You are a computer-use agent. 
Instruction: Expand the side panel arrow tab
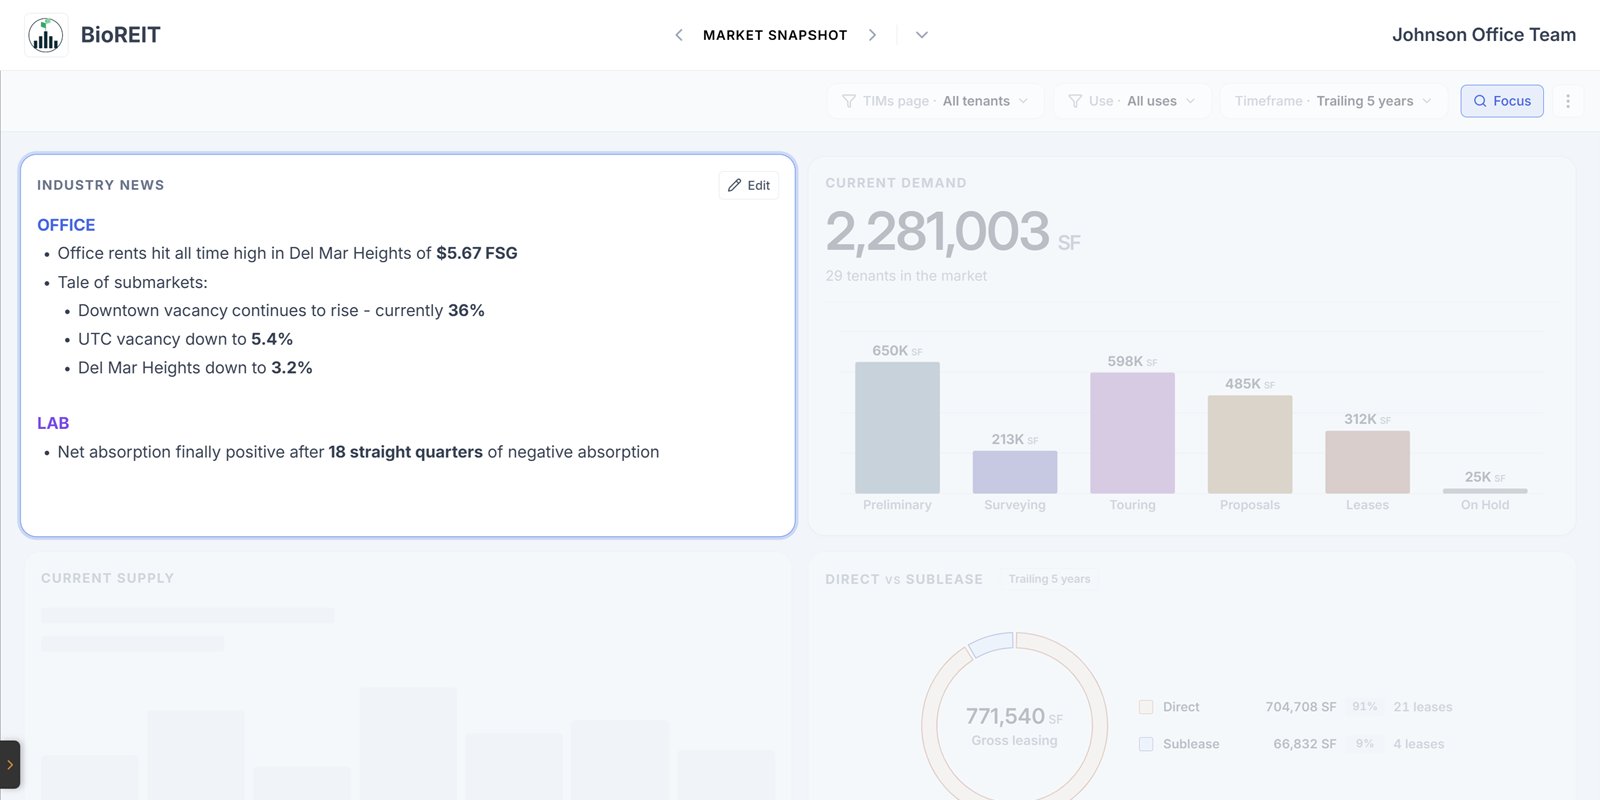coord(9,765)
